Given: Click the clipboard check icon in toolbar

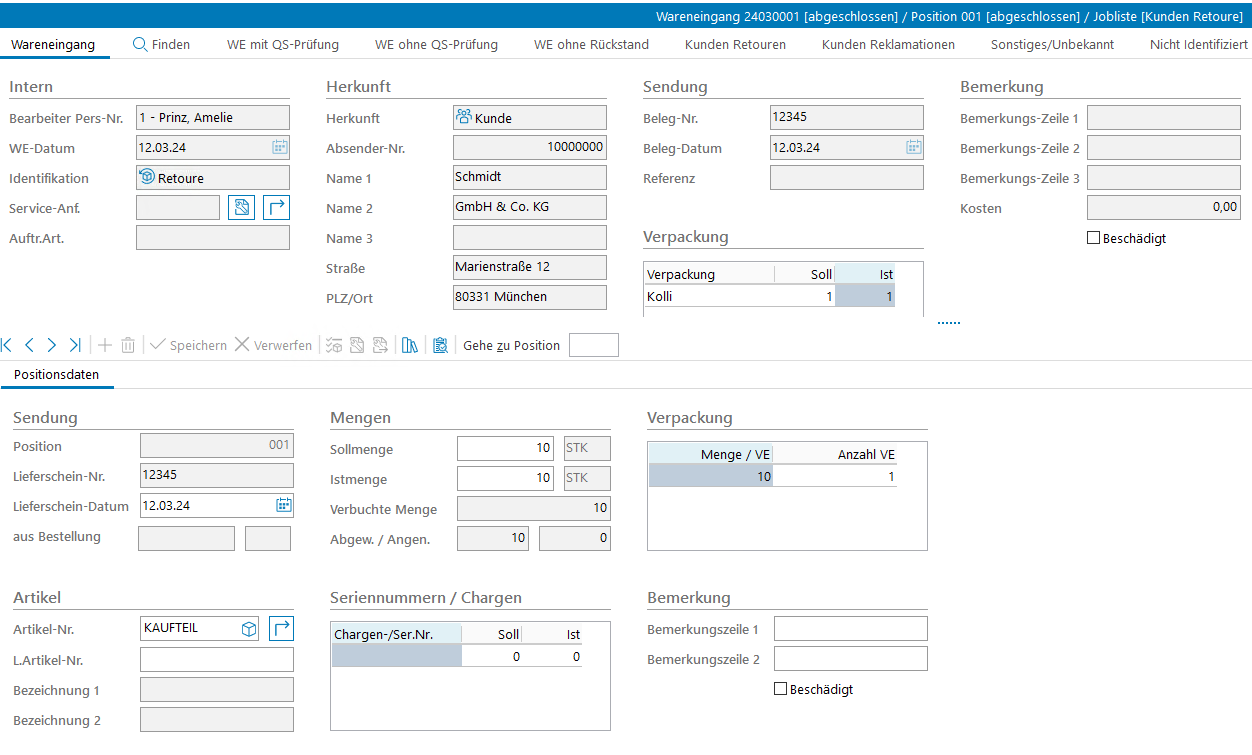Looking at the screenshot, I should pyautogui.click(x=440, y=345).
